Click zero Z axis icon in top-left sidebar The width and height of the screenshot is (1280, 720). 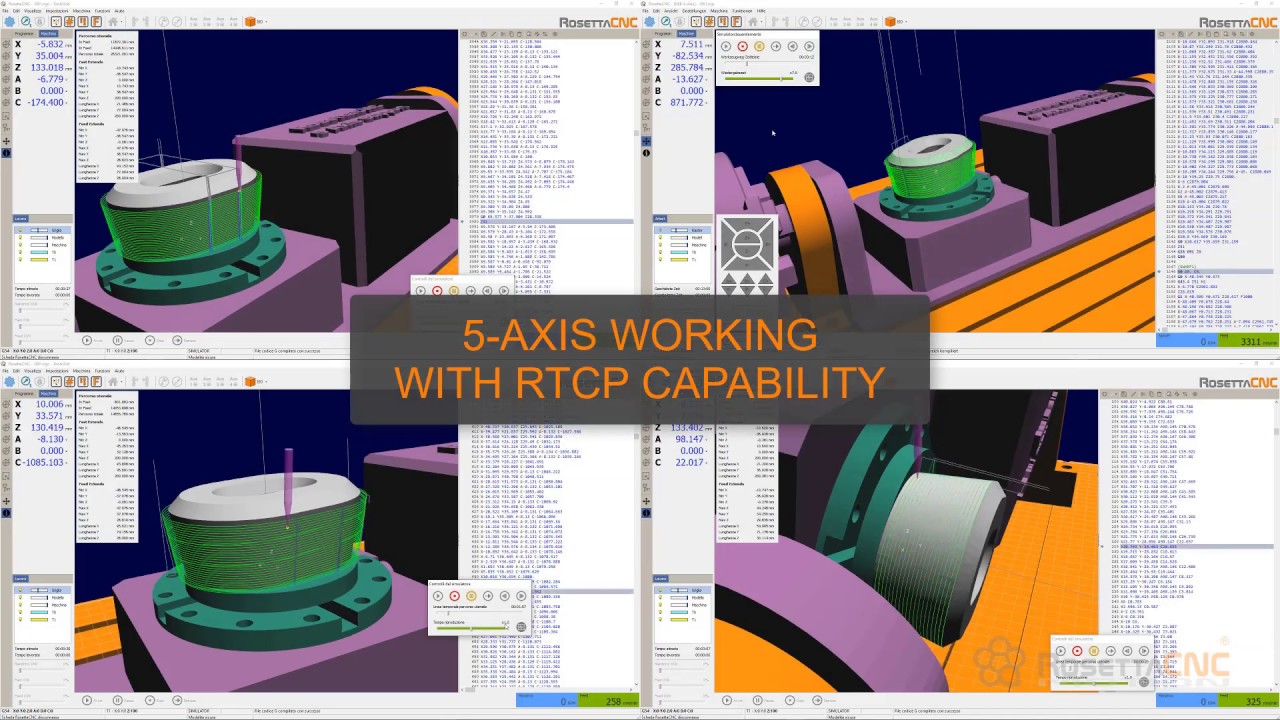6,68
